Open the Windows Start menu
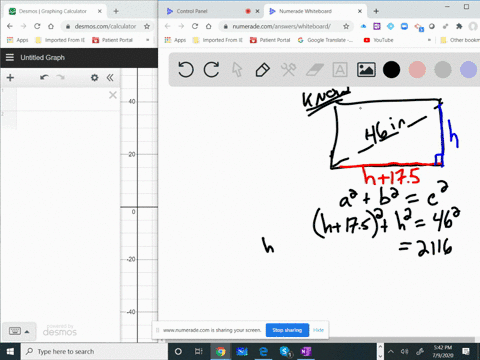 [x=10, y=351]
